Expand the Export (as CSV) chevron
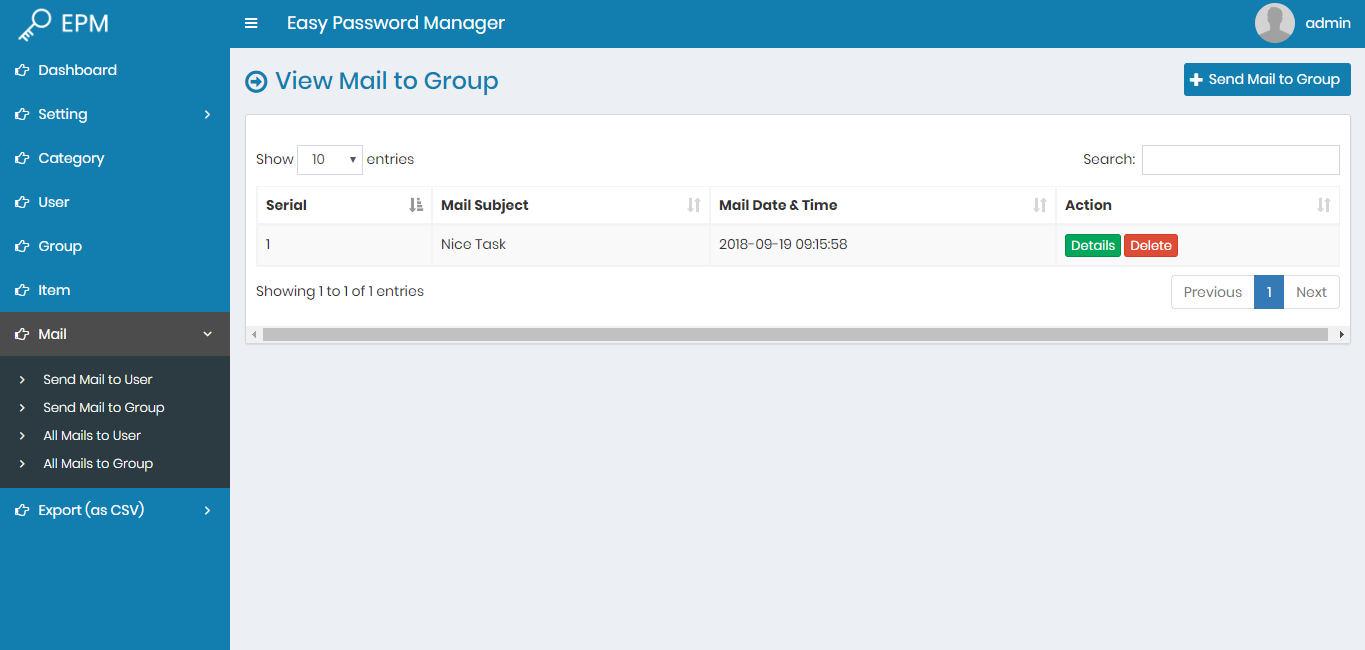This screenshot has width=1365, height=650. (x=207, y=510)
